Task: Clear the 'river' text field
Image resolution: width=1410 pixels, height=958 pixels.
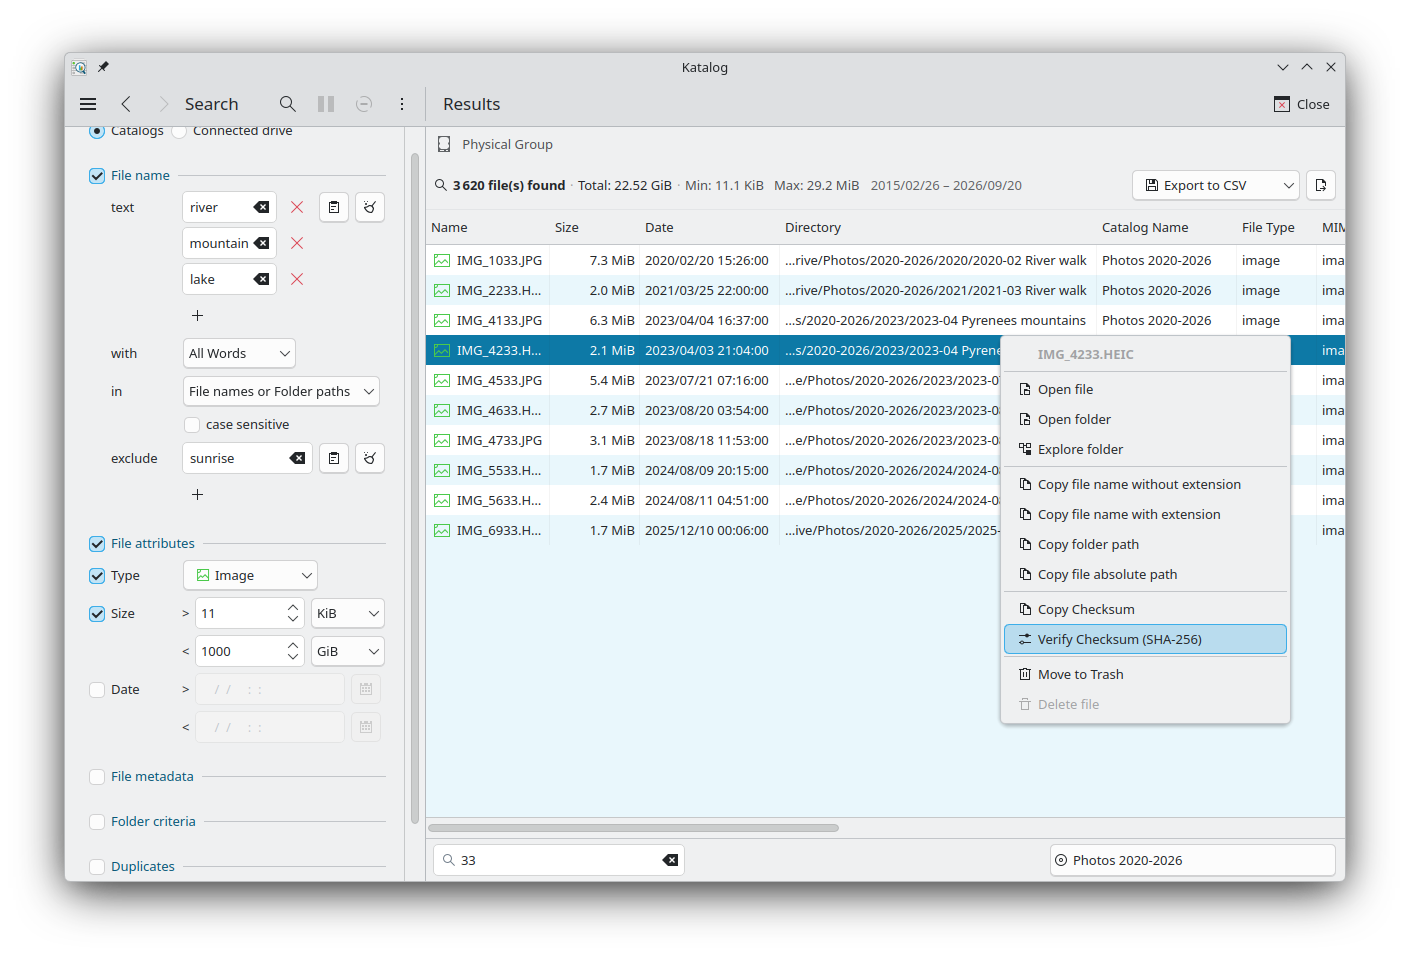Action: tap(262, 207)
